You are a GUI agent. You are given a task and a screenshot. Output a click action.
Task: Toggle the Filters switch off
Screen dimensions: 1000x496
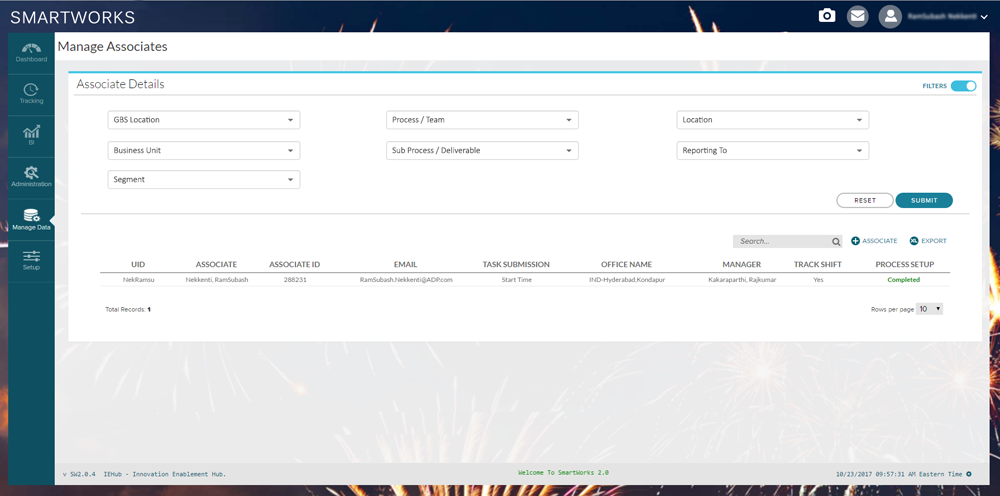coord(963,86)
